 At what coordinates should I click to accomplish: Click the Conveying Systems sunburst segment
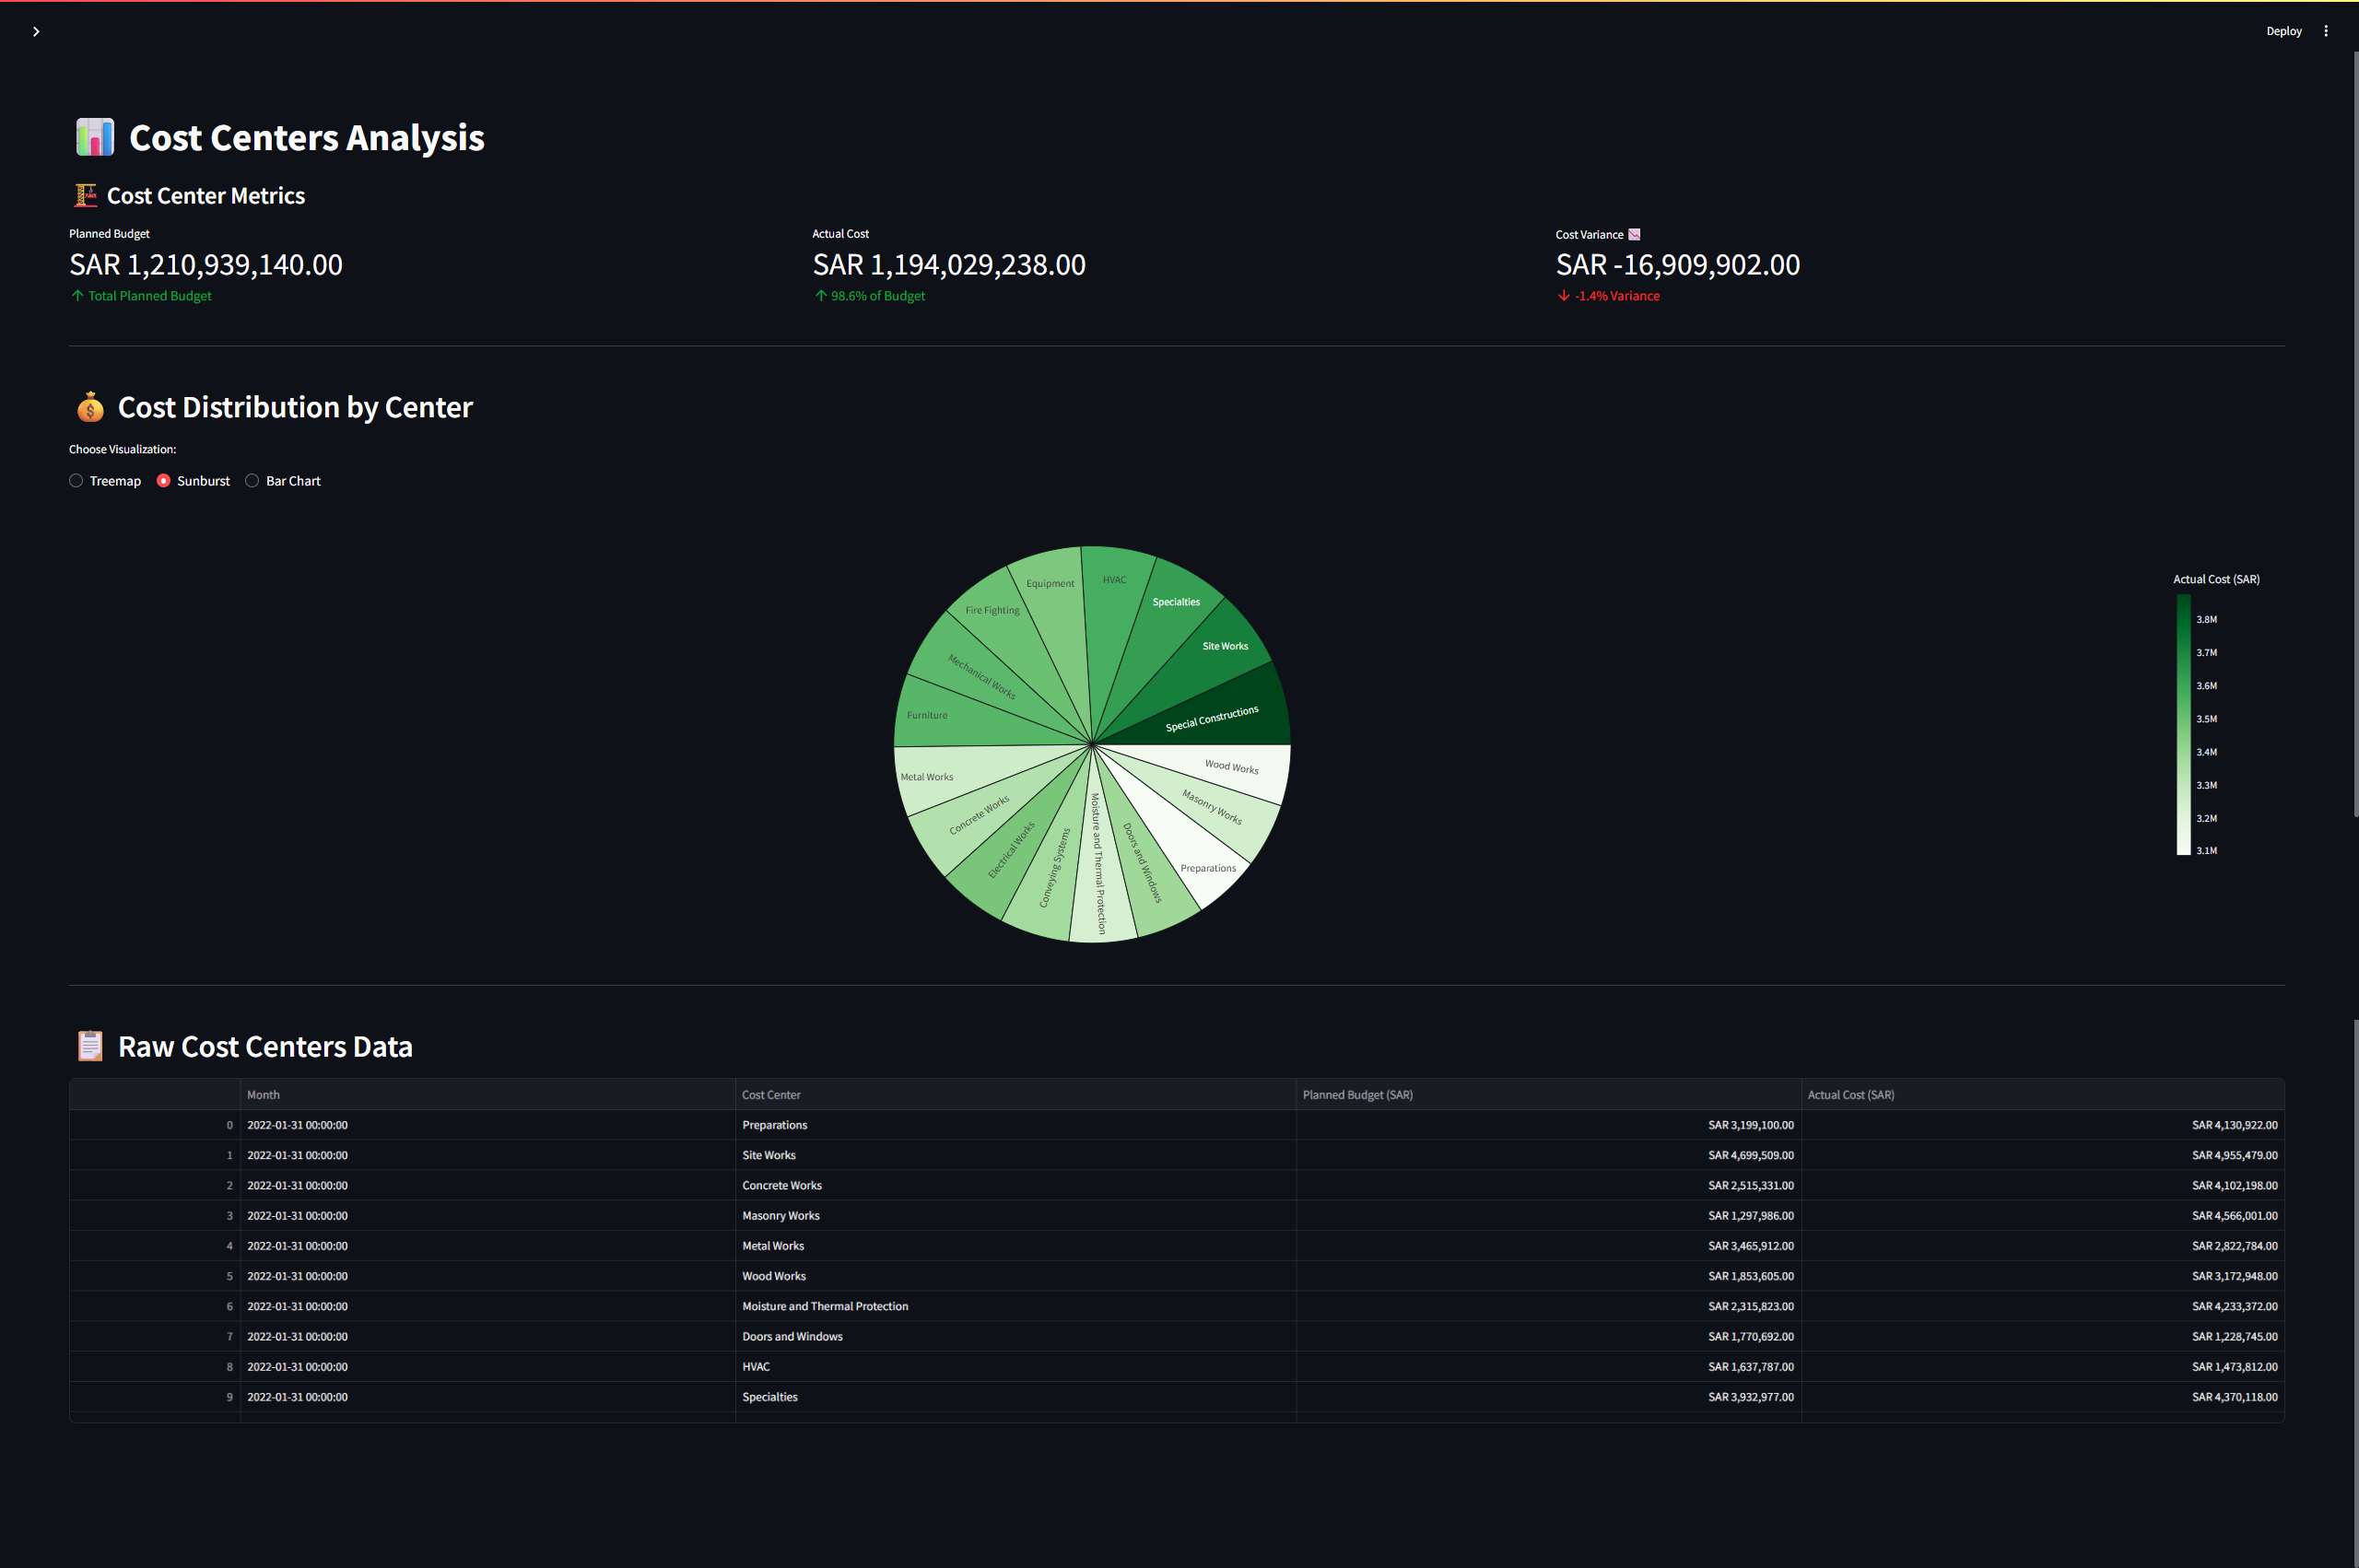[1053, 870]
